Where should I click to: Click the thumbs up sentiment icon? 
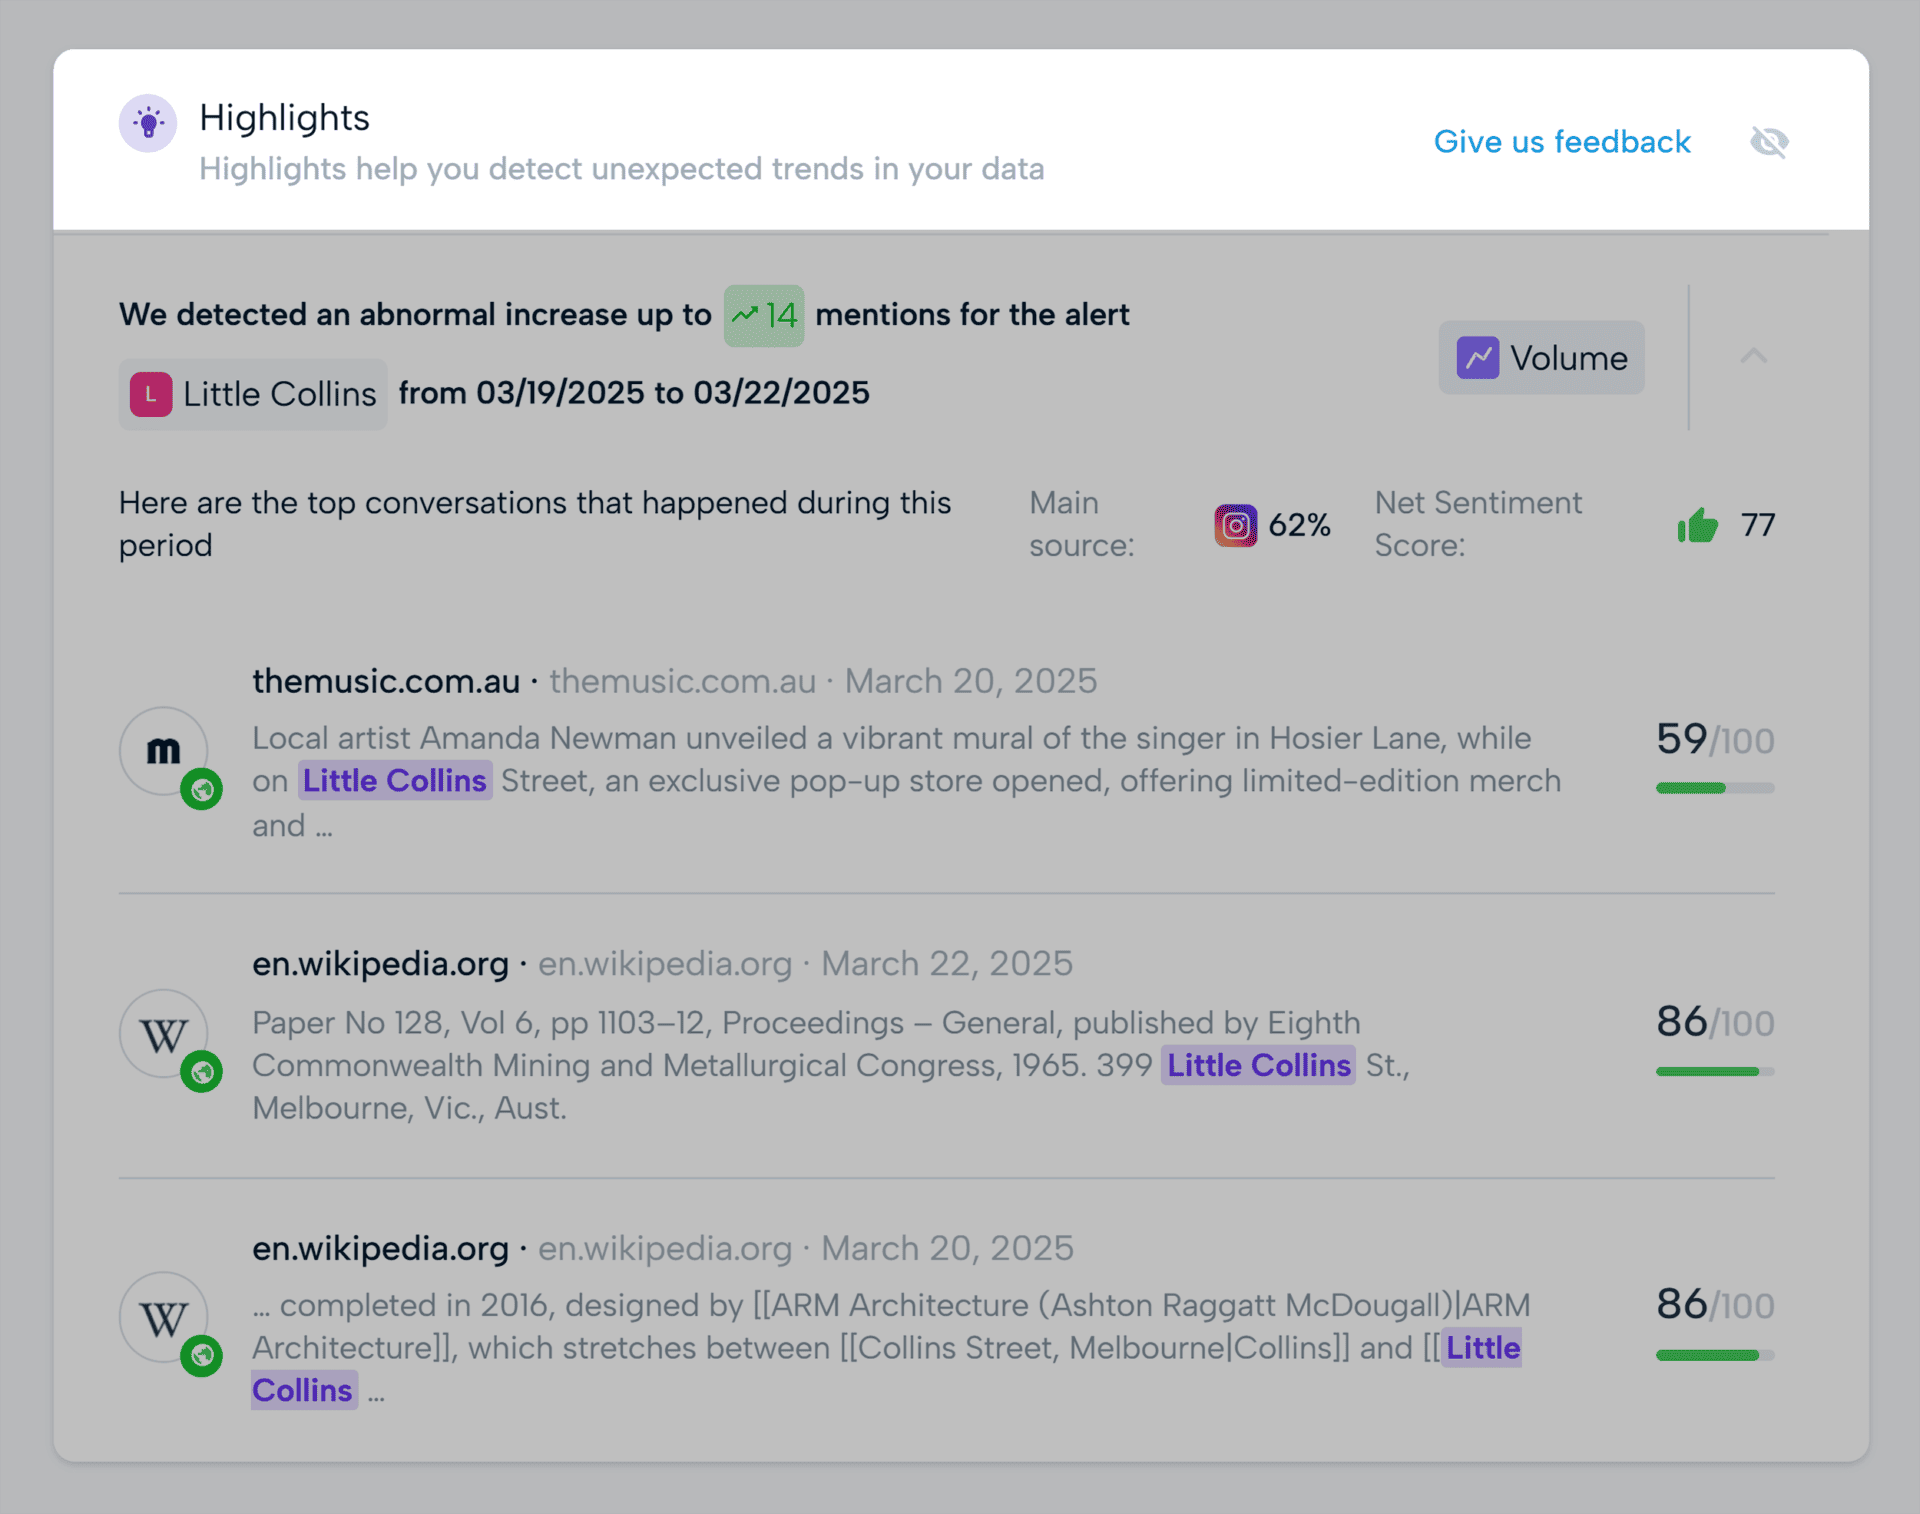[x=1697, y=525]
